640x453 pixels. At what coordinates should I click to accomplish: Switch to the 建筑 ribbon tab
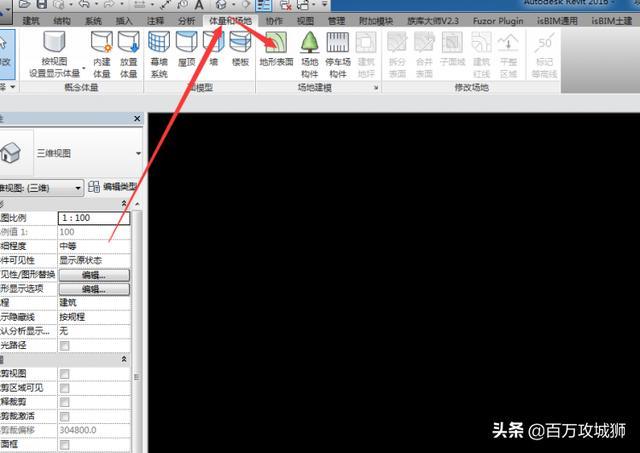click(x=31, y=20)
